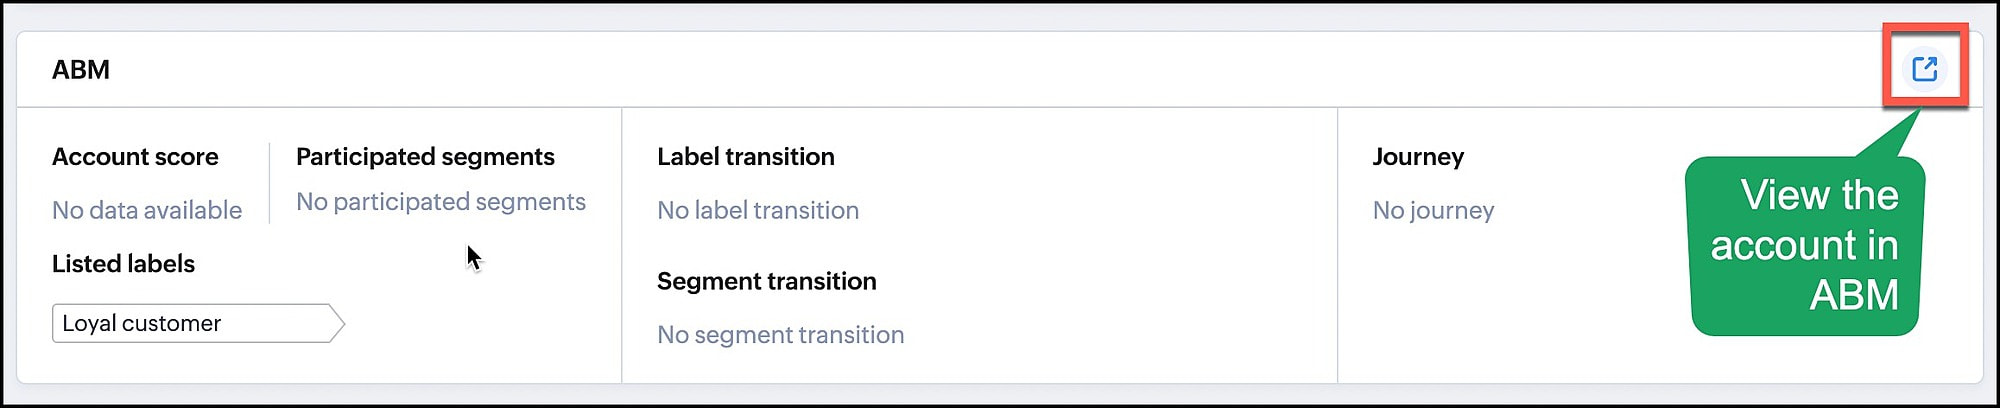Image resolution: width=2000 pixels, height=408 pixels.
Task: Click the 'No segment transition' text
Action: 781,335
